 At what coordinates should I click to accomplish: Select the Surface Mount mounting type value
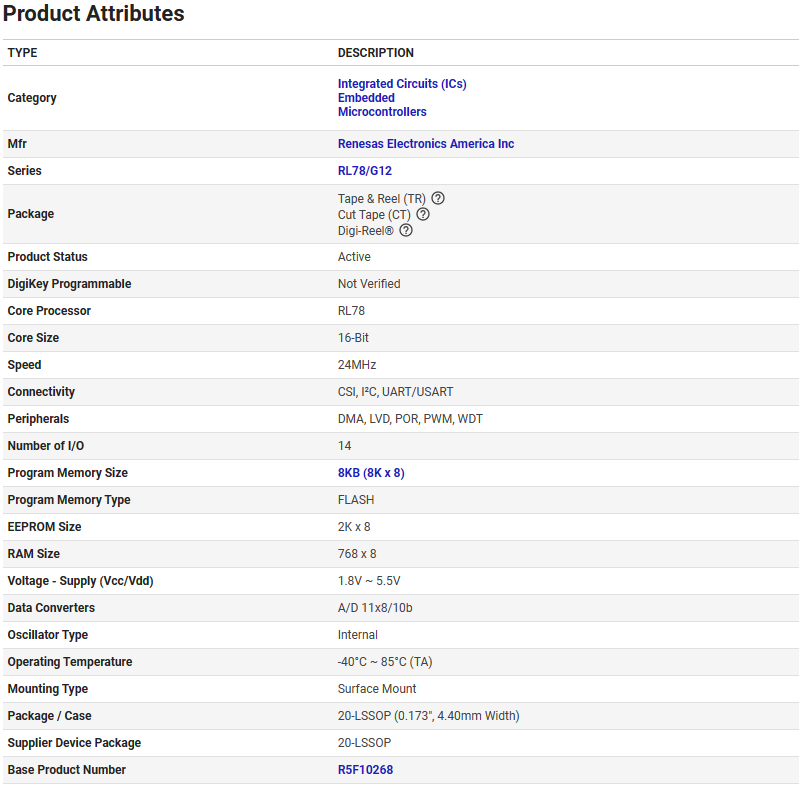click(377, 689)
